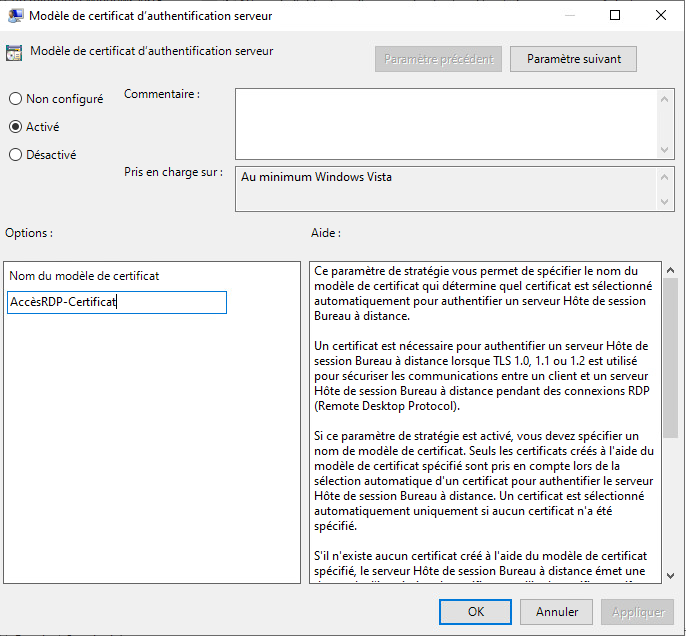The height and width of the screenshot is (636, 686).
Task: Select the Non configuré radio button
Action: tap(15, 99)
